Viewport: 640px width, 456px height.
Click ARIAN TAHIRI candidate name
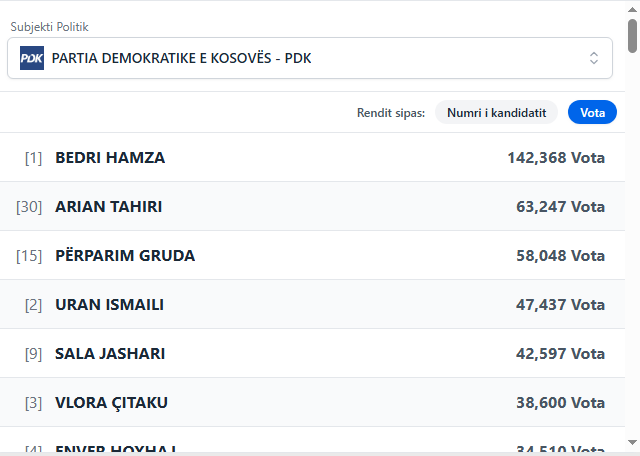tap(108, 206)
